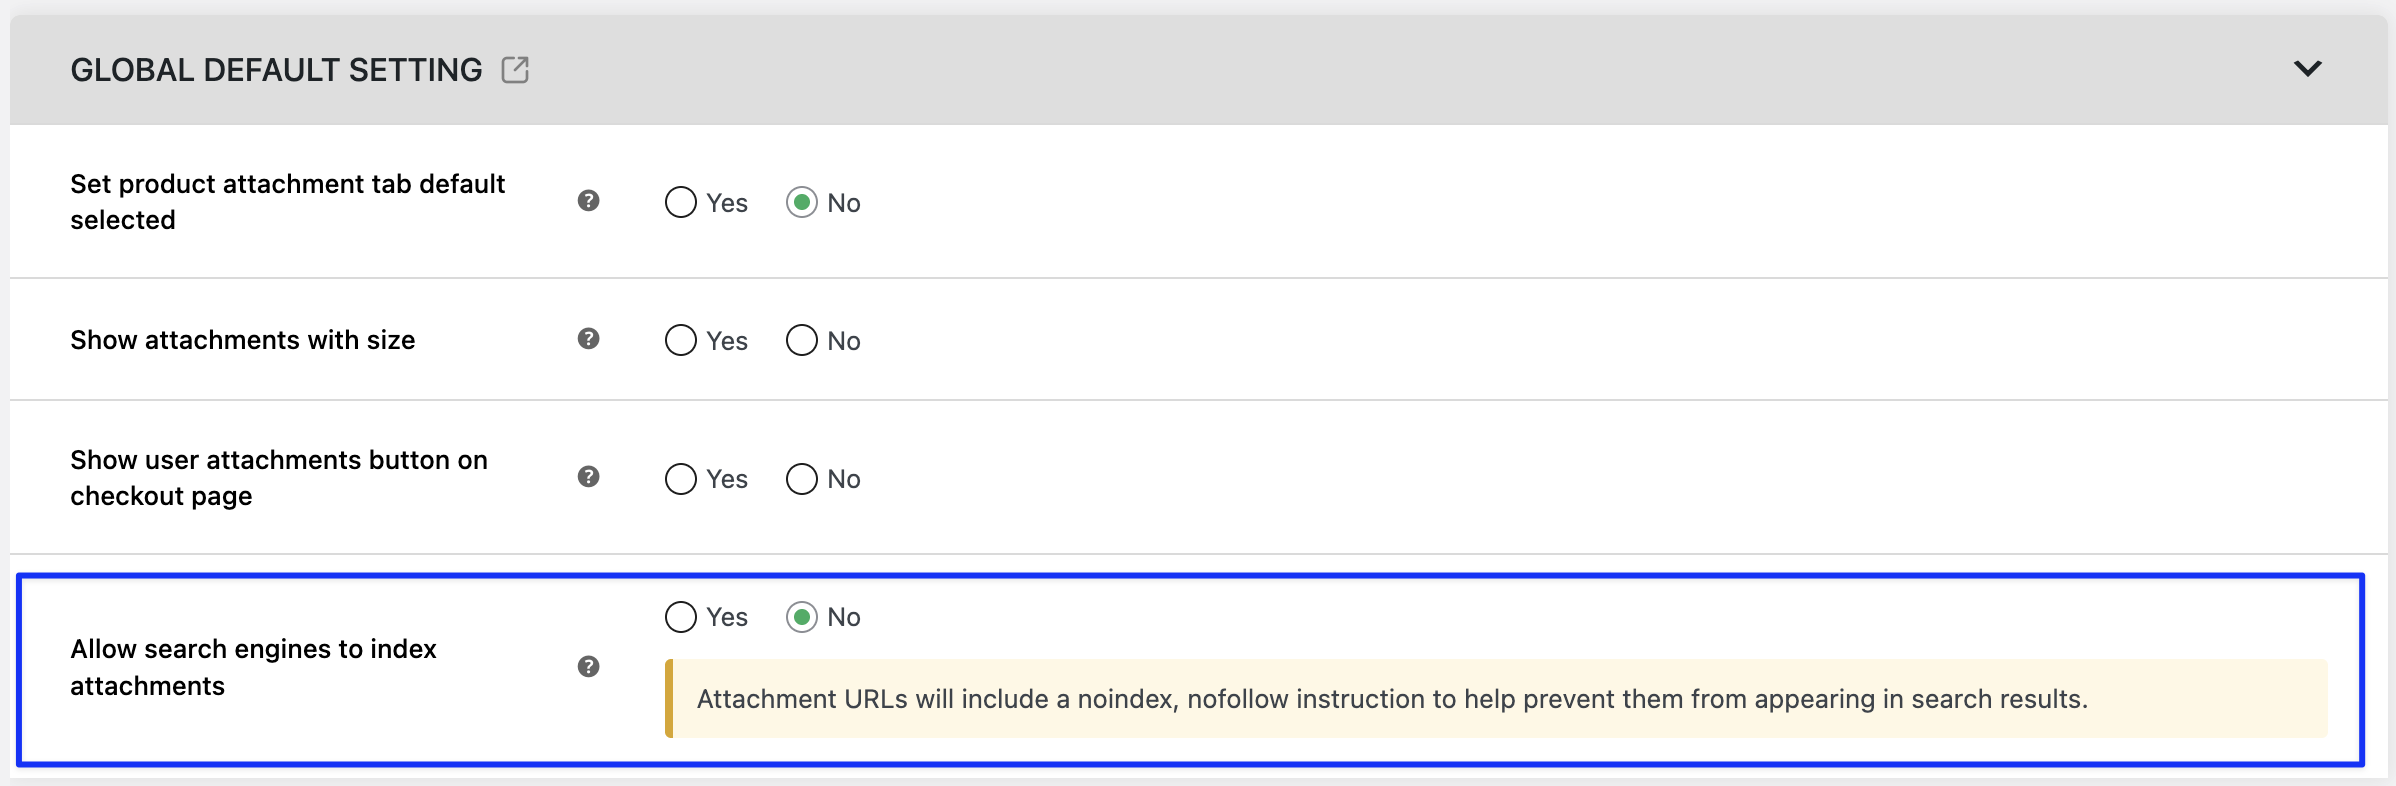Image resolution: width=2396 pixels, height=786 pixels.
Task: Select Yes for user attachments button on checkout
Action: pyautogui.click(x=681, y=479)
